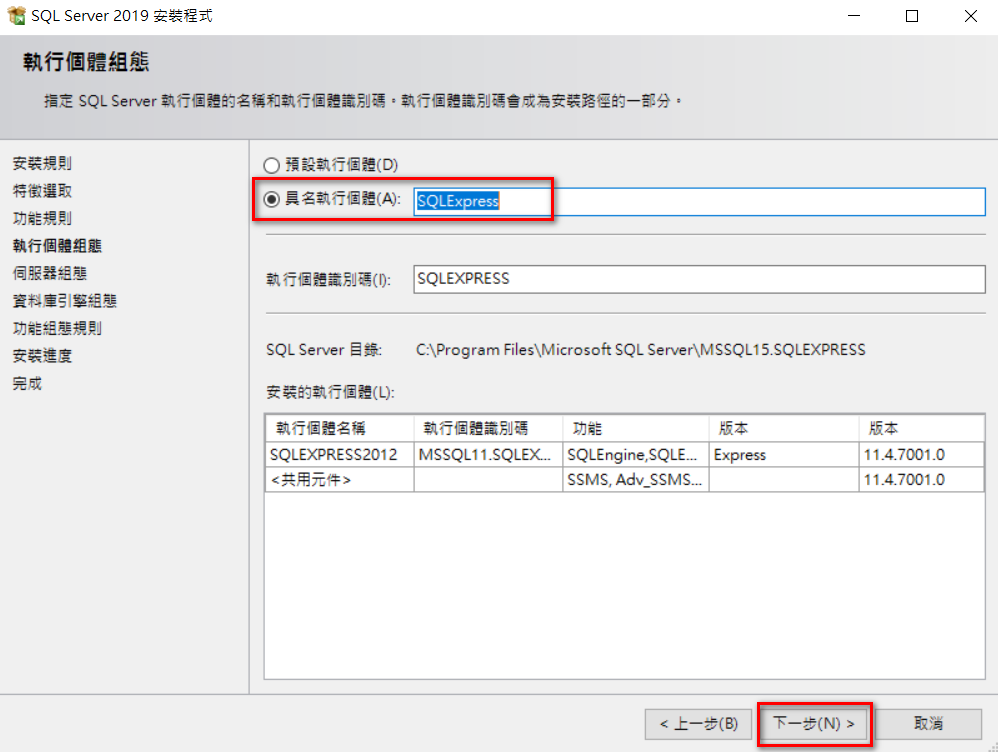Select 功能組態規則 step in the sidebar

tap(57, 328)
